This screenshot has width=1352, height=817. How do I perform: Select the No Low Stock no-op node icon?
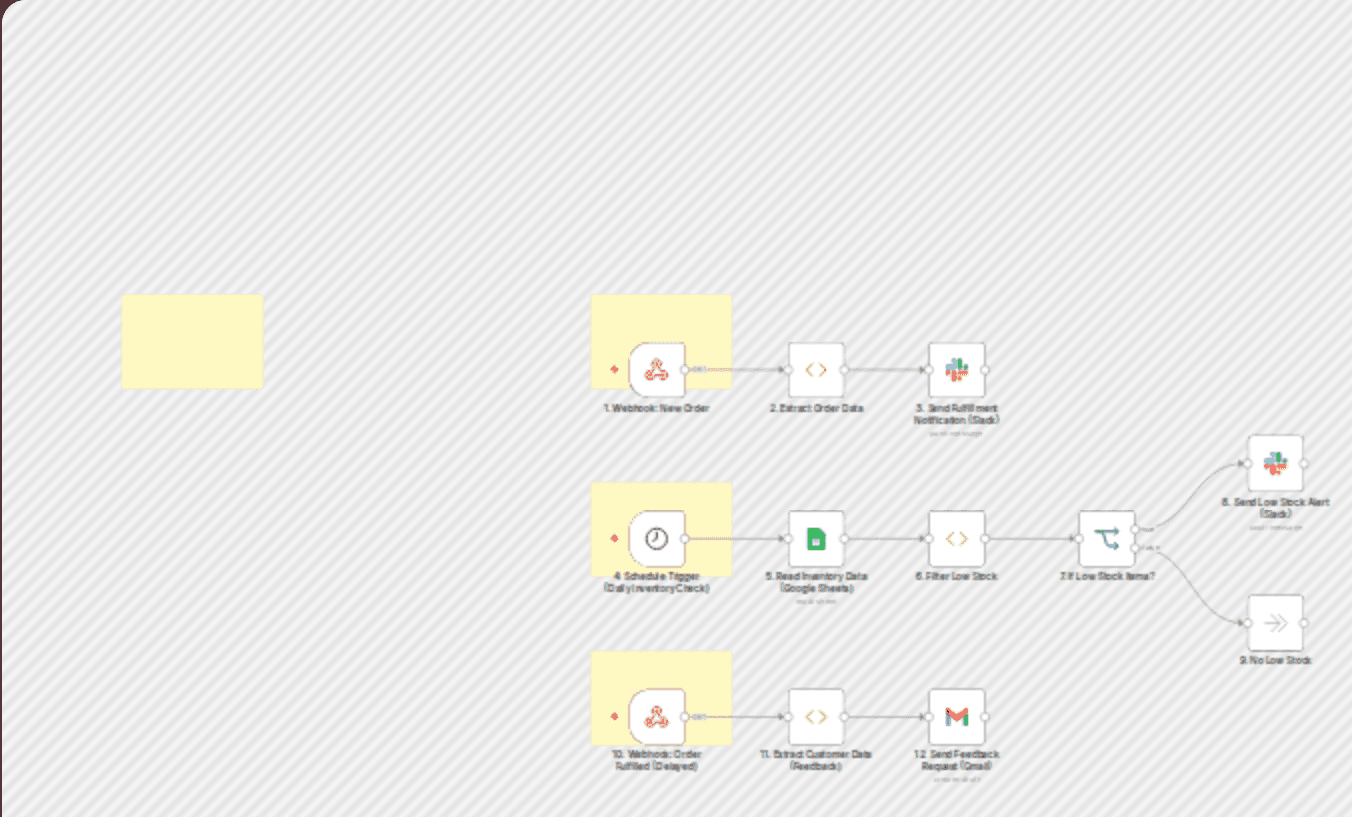coord(1275,623)
